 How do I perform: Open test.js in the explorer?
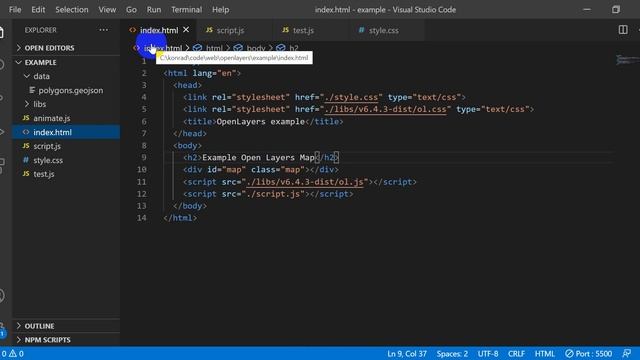click(x=66, y=174)
